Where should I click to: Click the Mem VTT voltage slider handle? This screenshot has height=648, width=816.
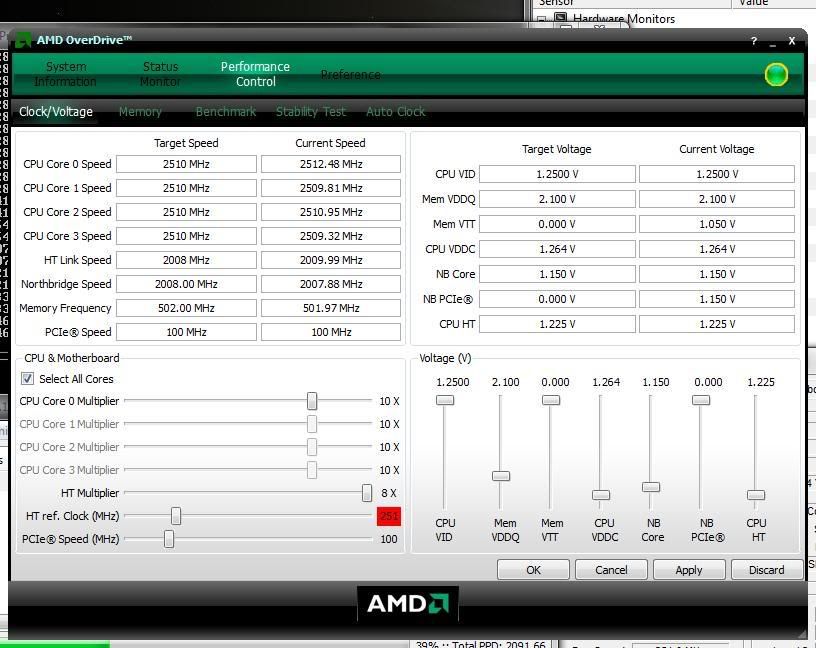(551, 400)
